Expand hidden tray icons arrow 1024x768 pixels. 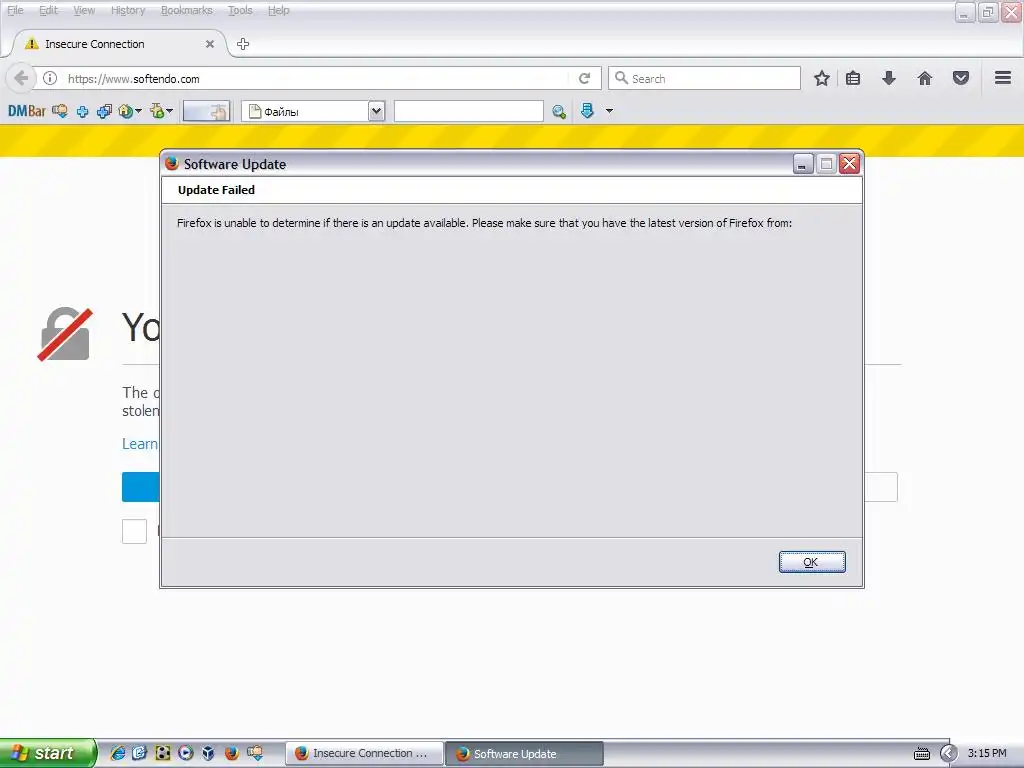(x=948, y=754)
